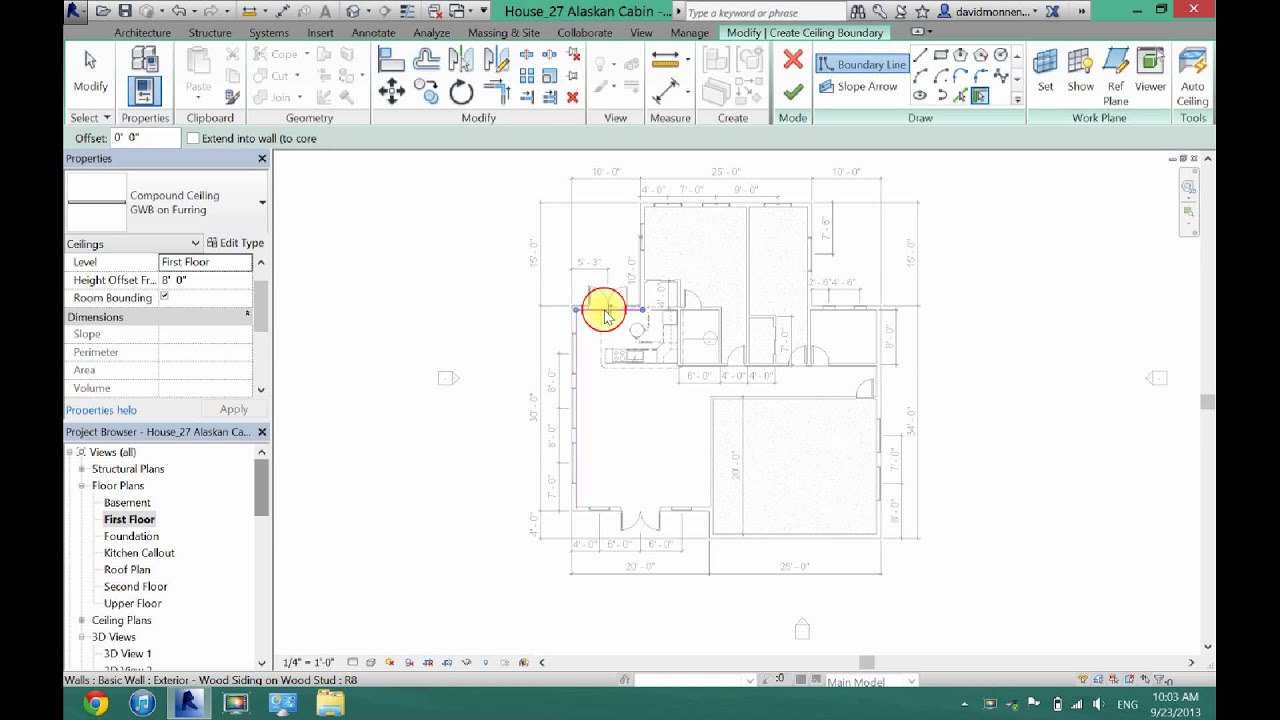The width and height of the screenshot is (1280, 720).
Task: Select the Rectangle draw tool
Action: click(x=941, y=55)
